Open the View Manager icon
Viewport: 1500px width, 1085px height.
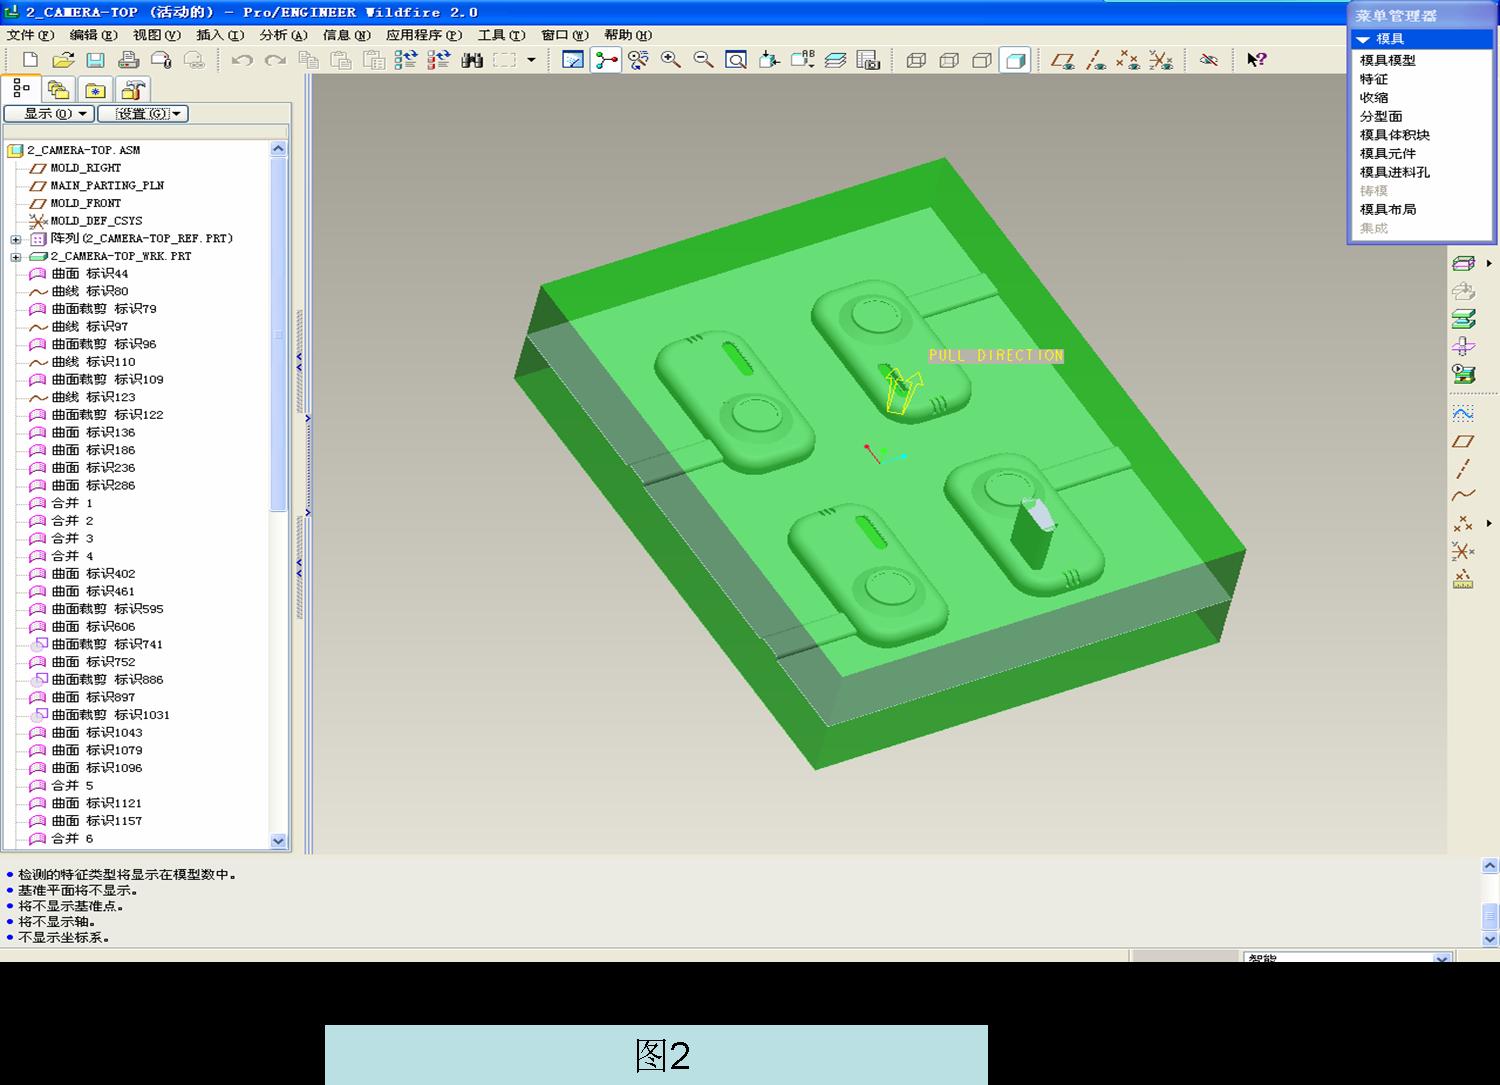click(x=868, y=60)
